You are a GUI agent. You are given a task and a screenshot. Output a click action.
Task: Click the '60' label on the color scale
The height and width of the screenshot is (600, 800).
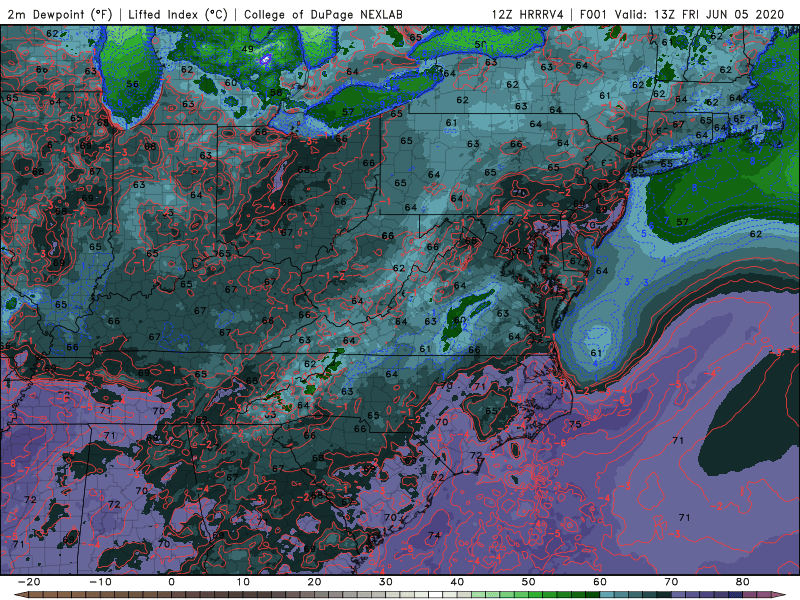click(x=600, y=582)
